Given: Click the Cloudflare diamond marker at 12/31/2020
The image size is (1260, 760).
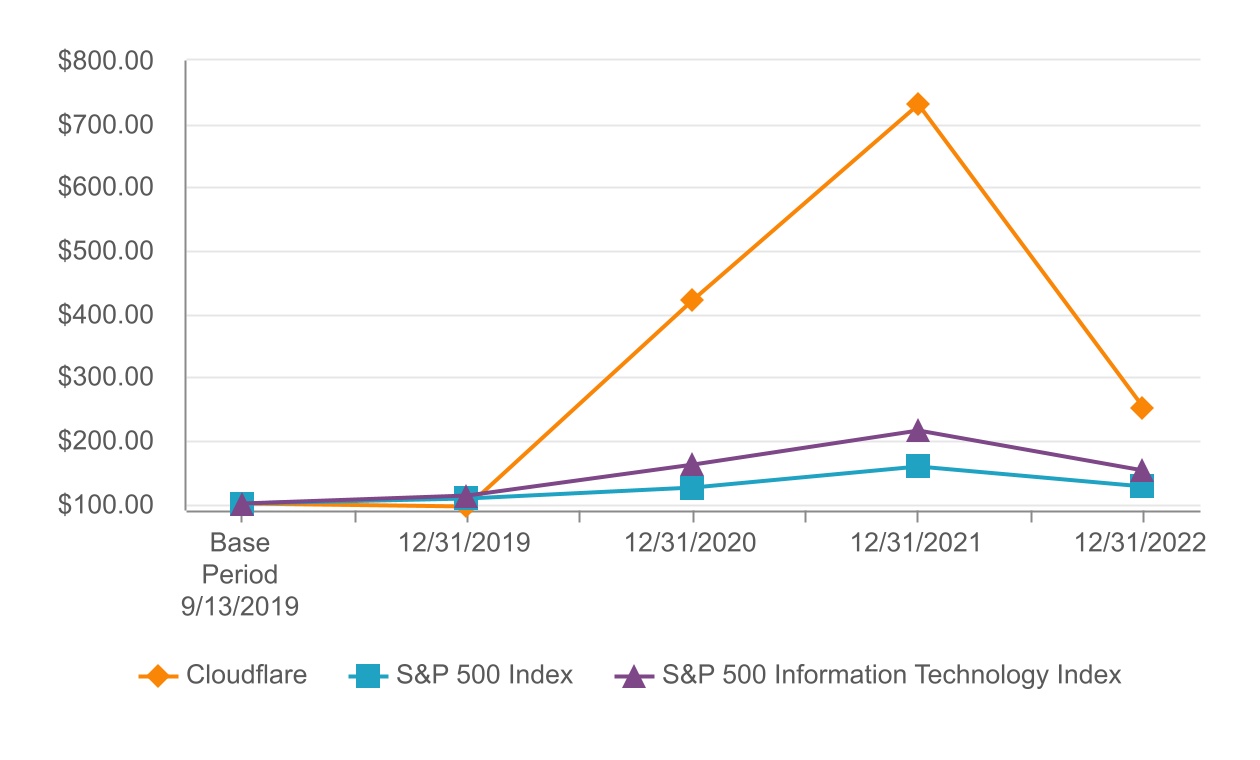Looking at the screenshot, I should pos(692,300).
